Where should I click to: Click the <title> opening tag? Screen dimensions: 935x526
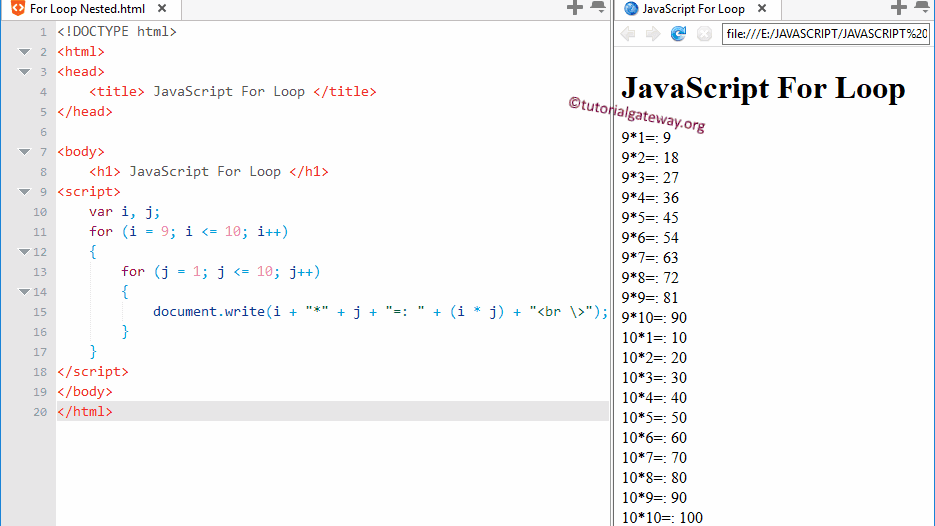[x=117, y=91]
